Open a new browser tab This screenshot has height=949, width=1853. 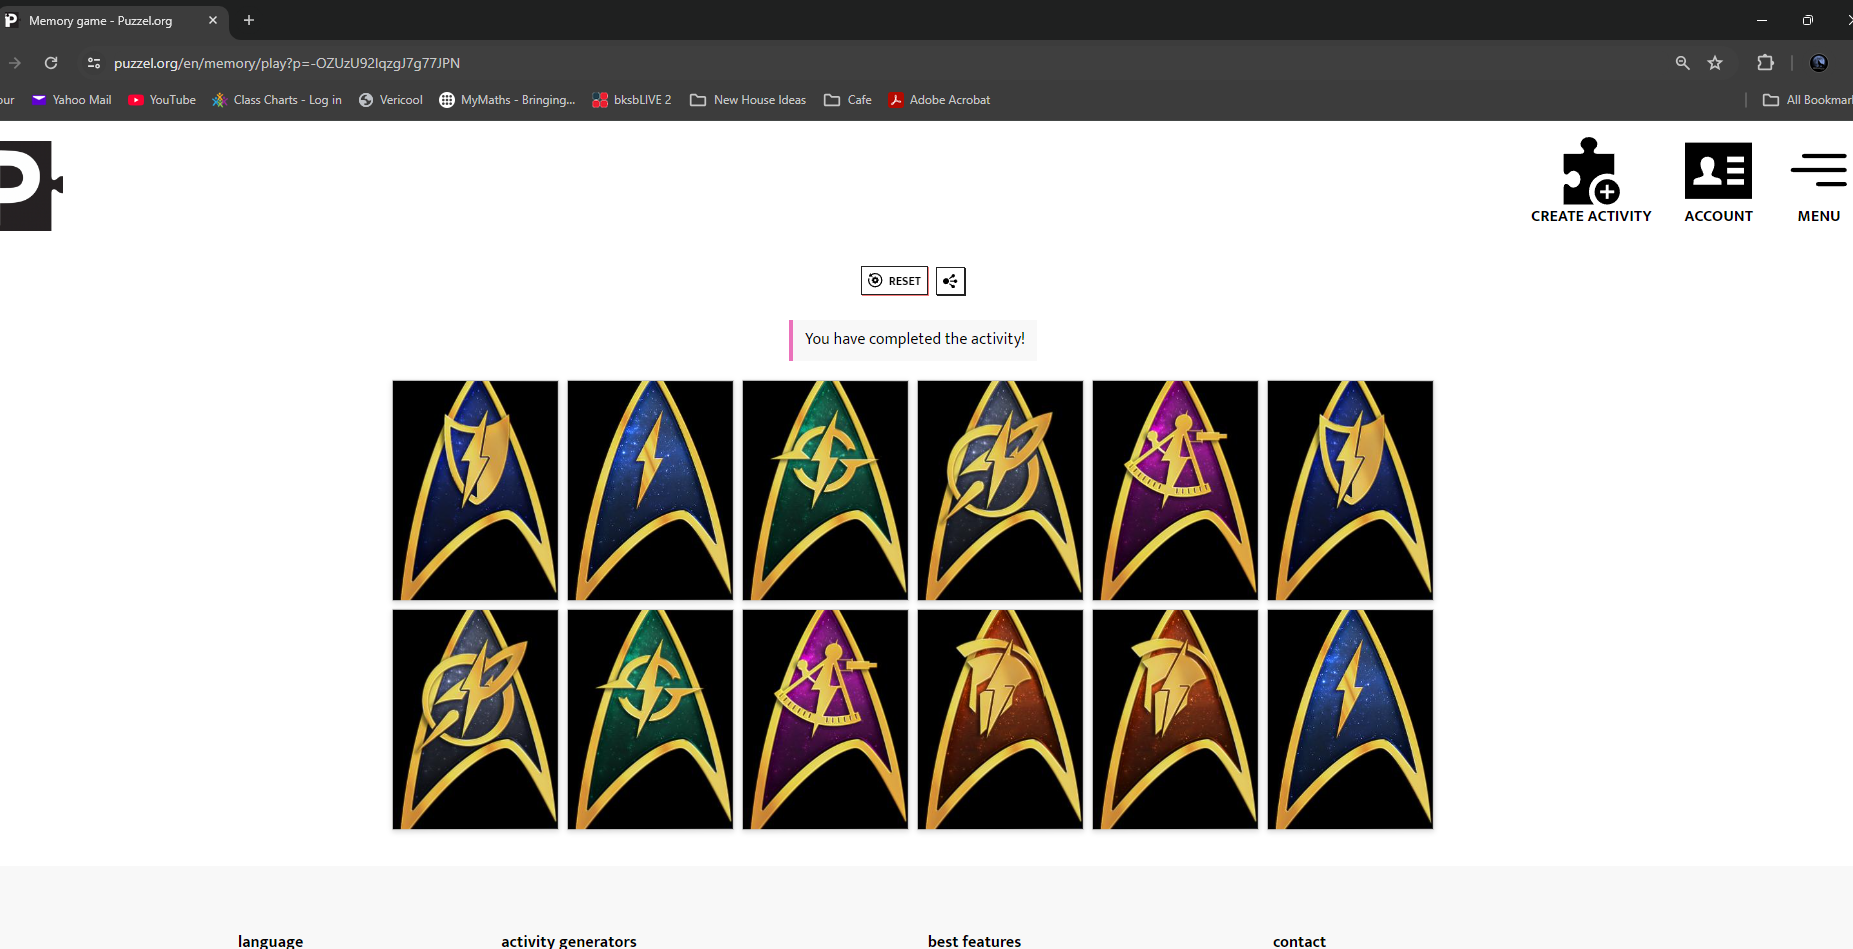[249, 20]
